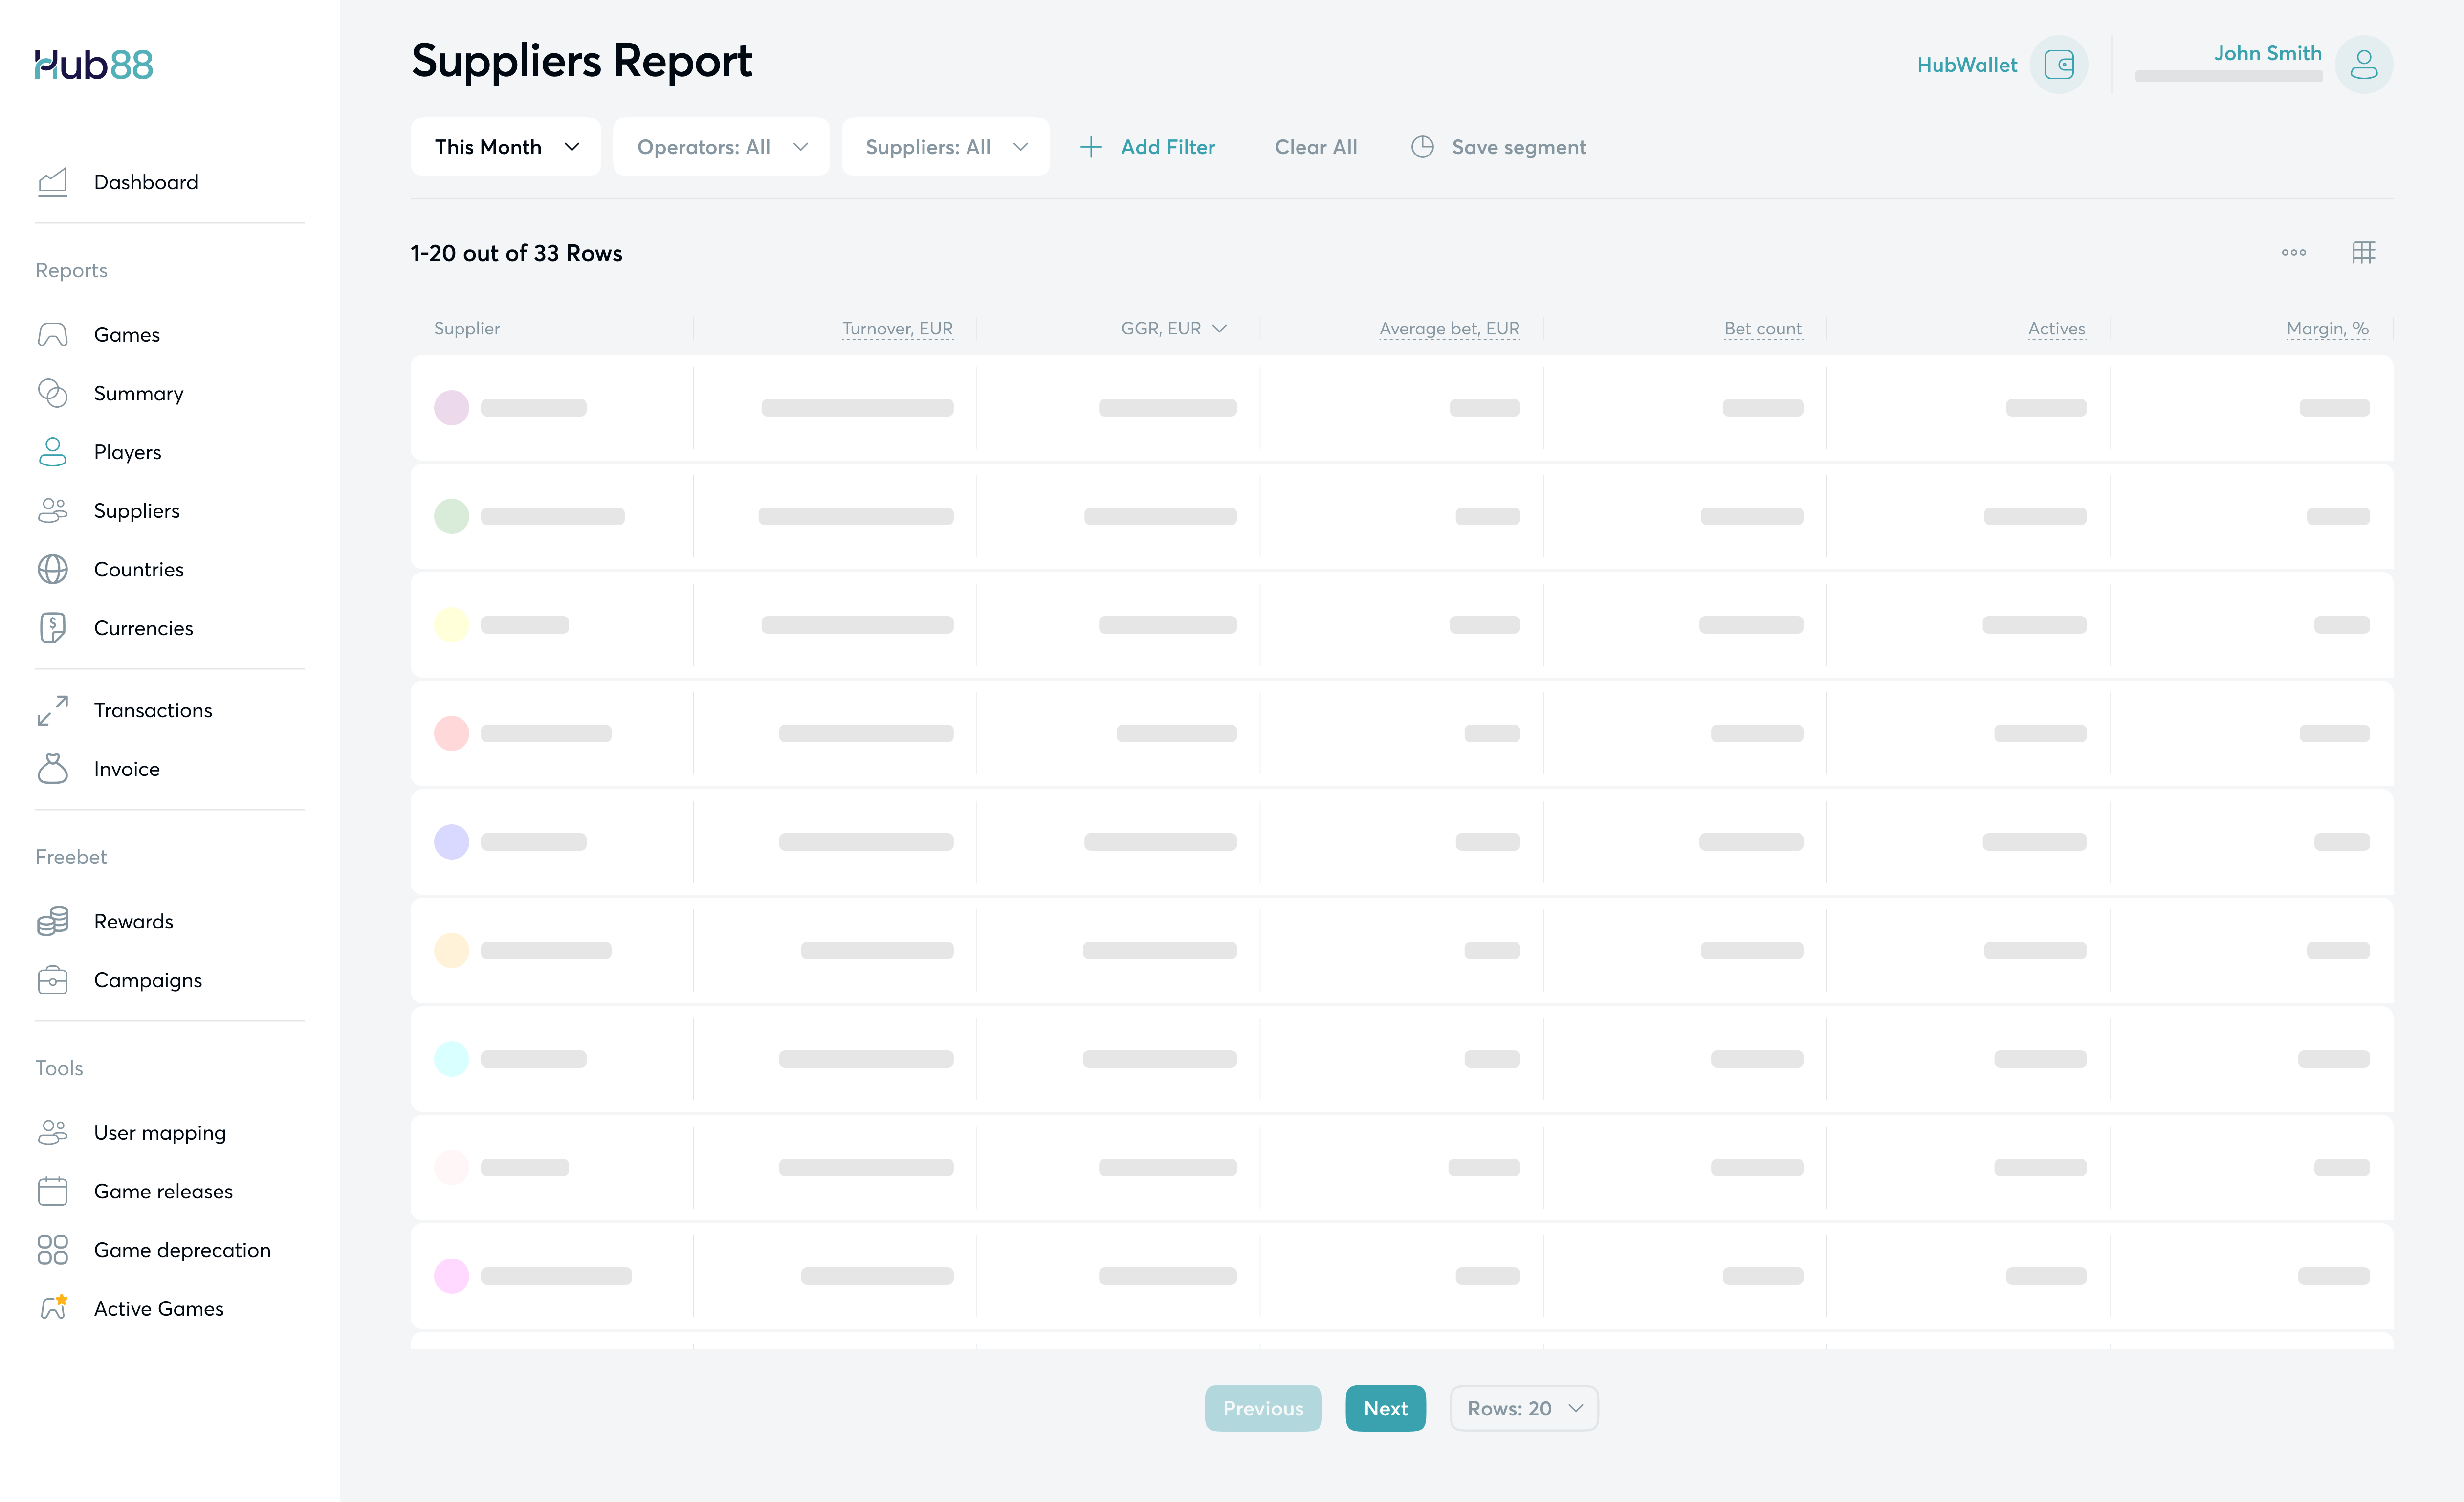Click the Hub88 logo

tap(94, 65)
